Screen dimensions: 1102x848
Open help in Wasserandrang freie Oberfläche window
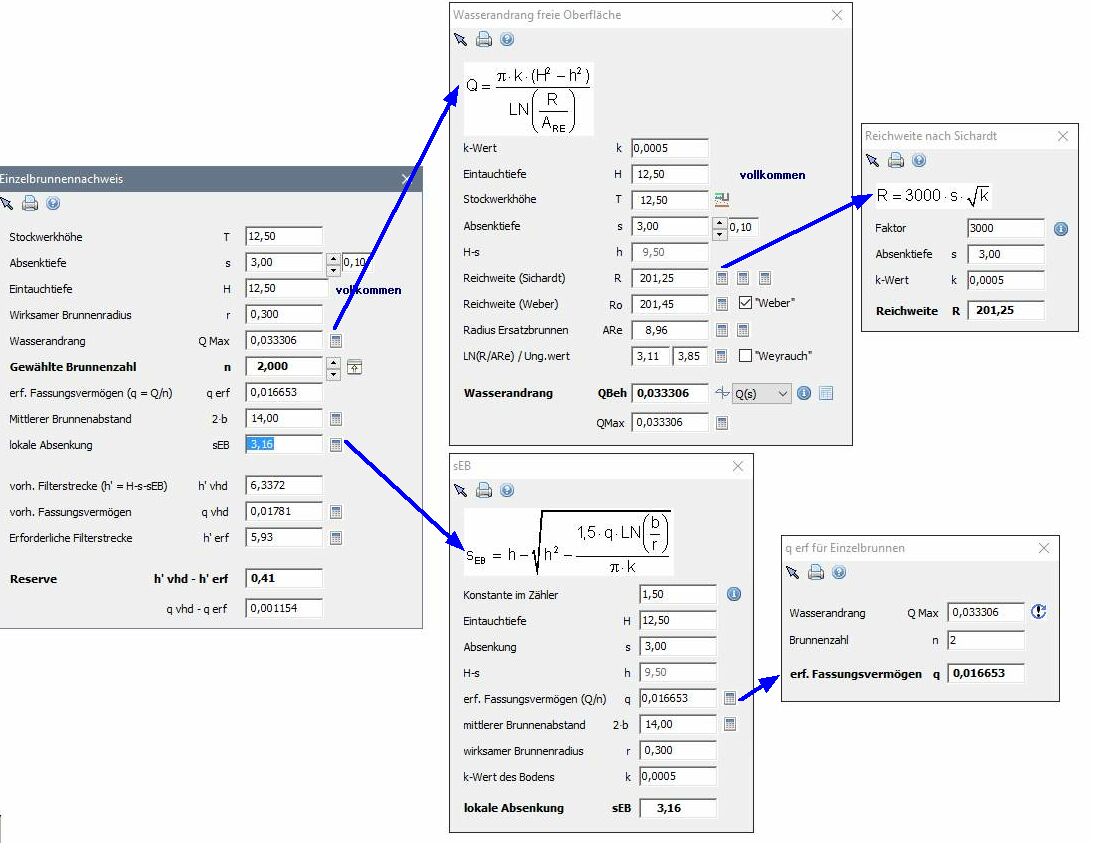(x=507, y=40)
